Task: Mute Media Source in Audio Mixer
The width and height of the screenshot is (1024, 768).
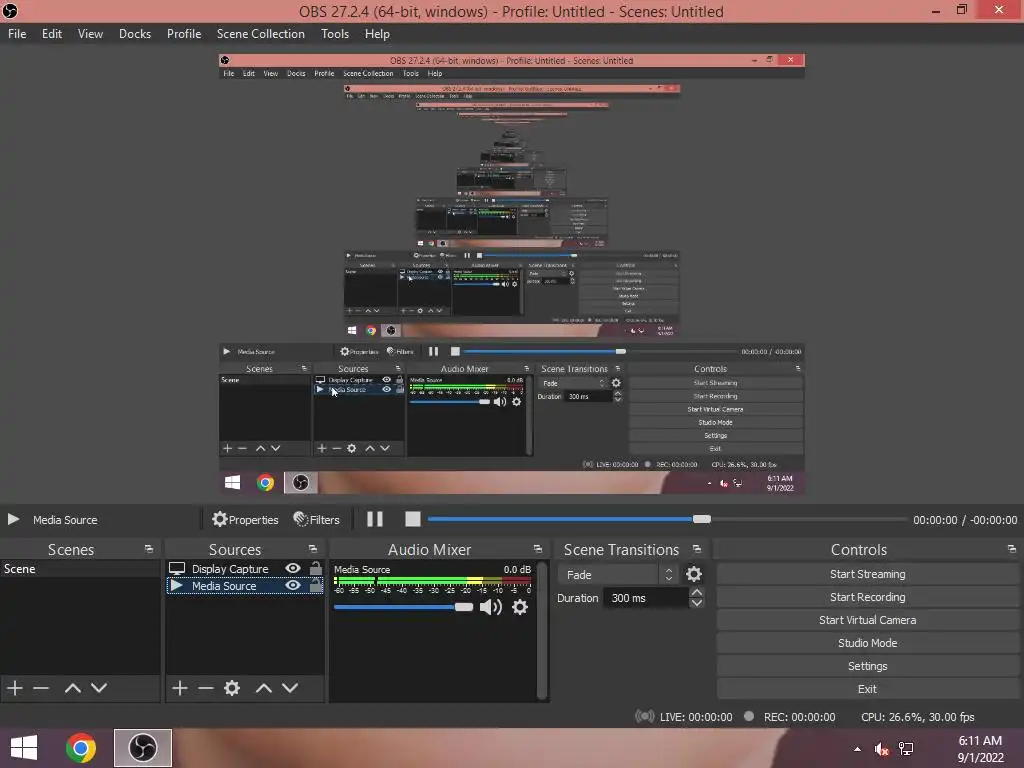Action: point(490,607)
